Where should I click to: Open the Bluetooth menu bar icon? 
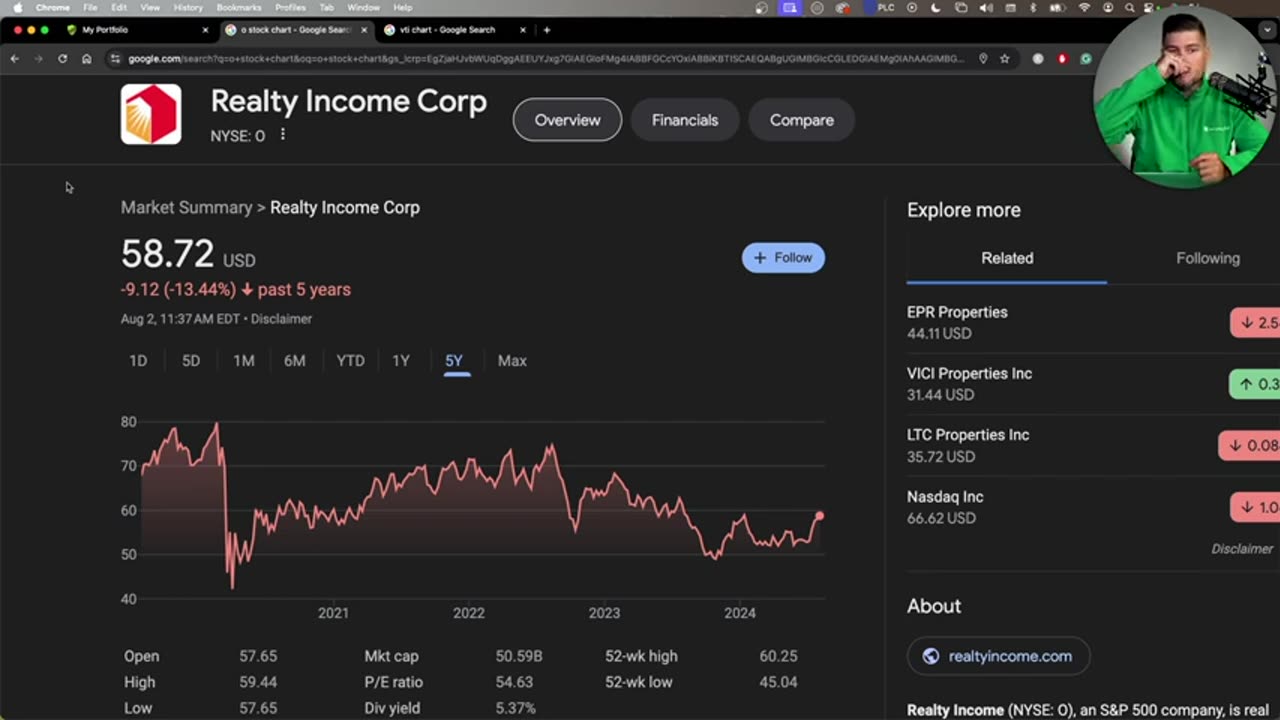coord(1034,7)
